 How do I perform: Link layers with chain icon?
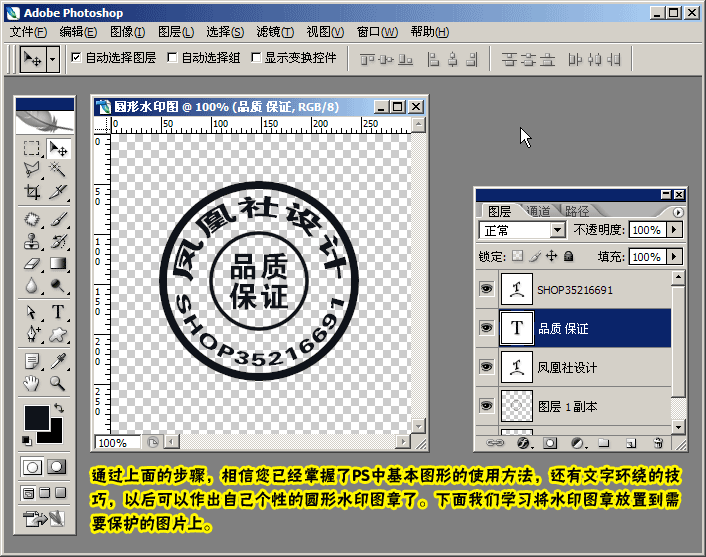(x=495, y=443)
